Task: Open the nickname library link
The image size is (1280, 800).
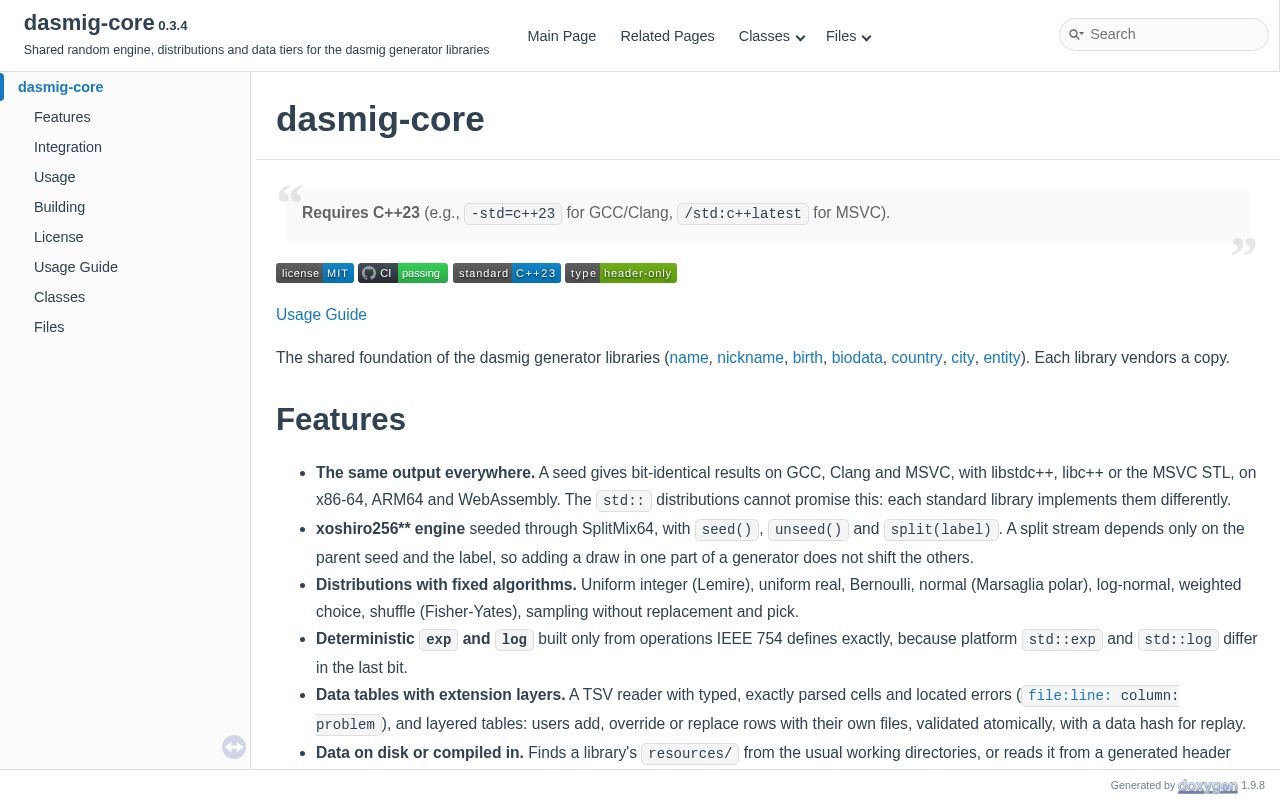Action: pyautogui.click(x=750, y=357)
